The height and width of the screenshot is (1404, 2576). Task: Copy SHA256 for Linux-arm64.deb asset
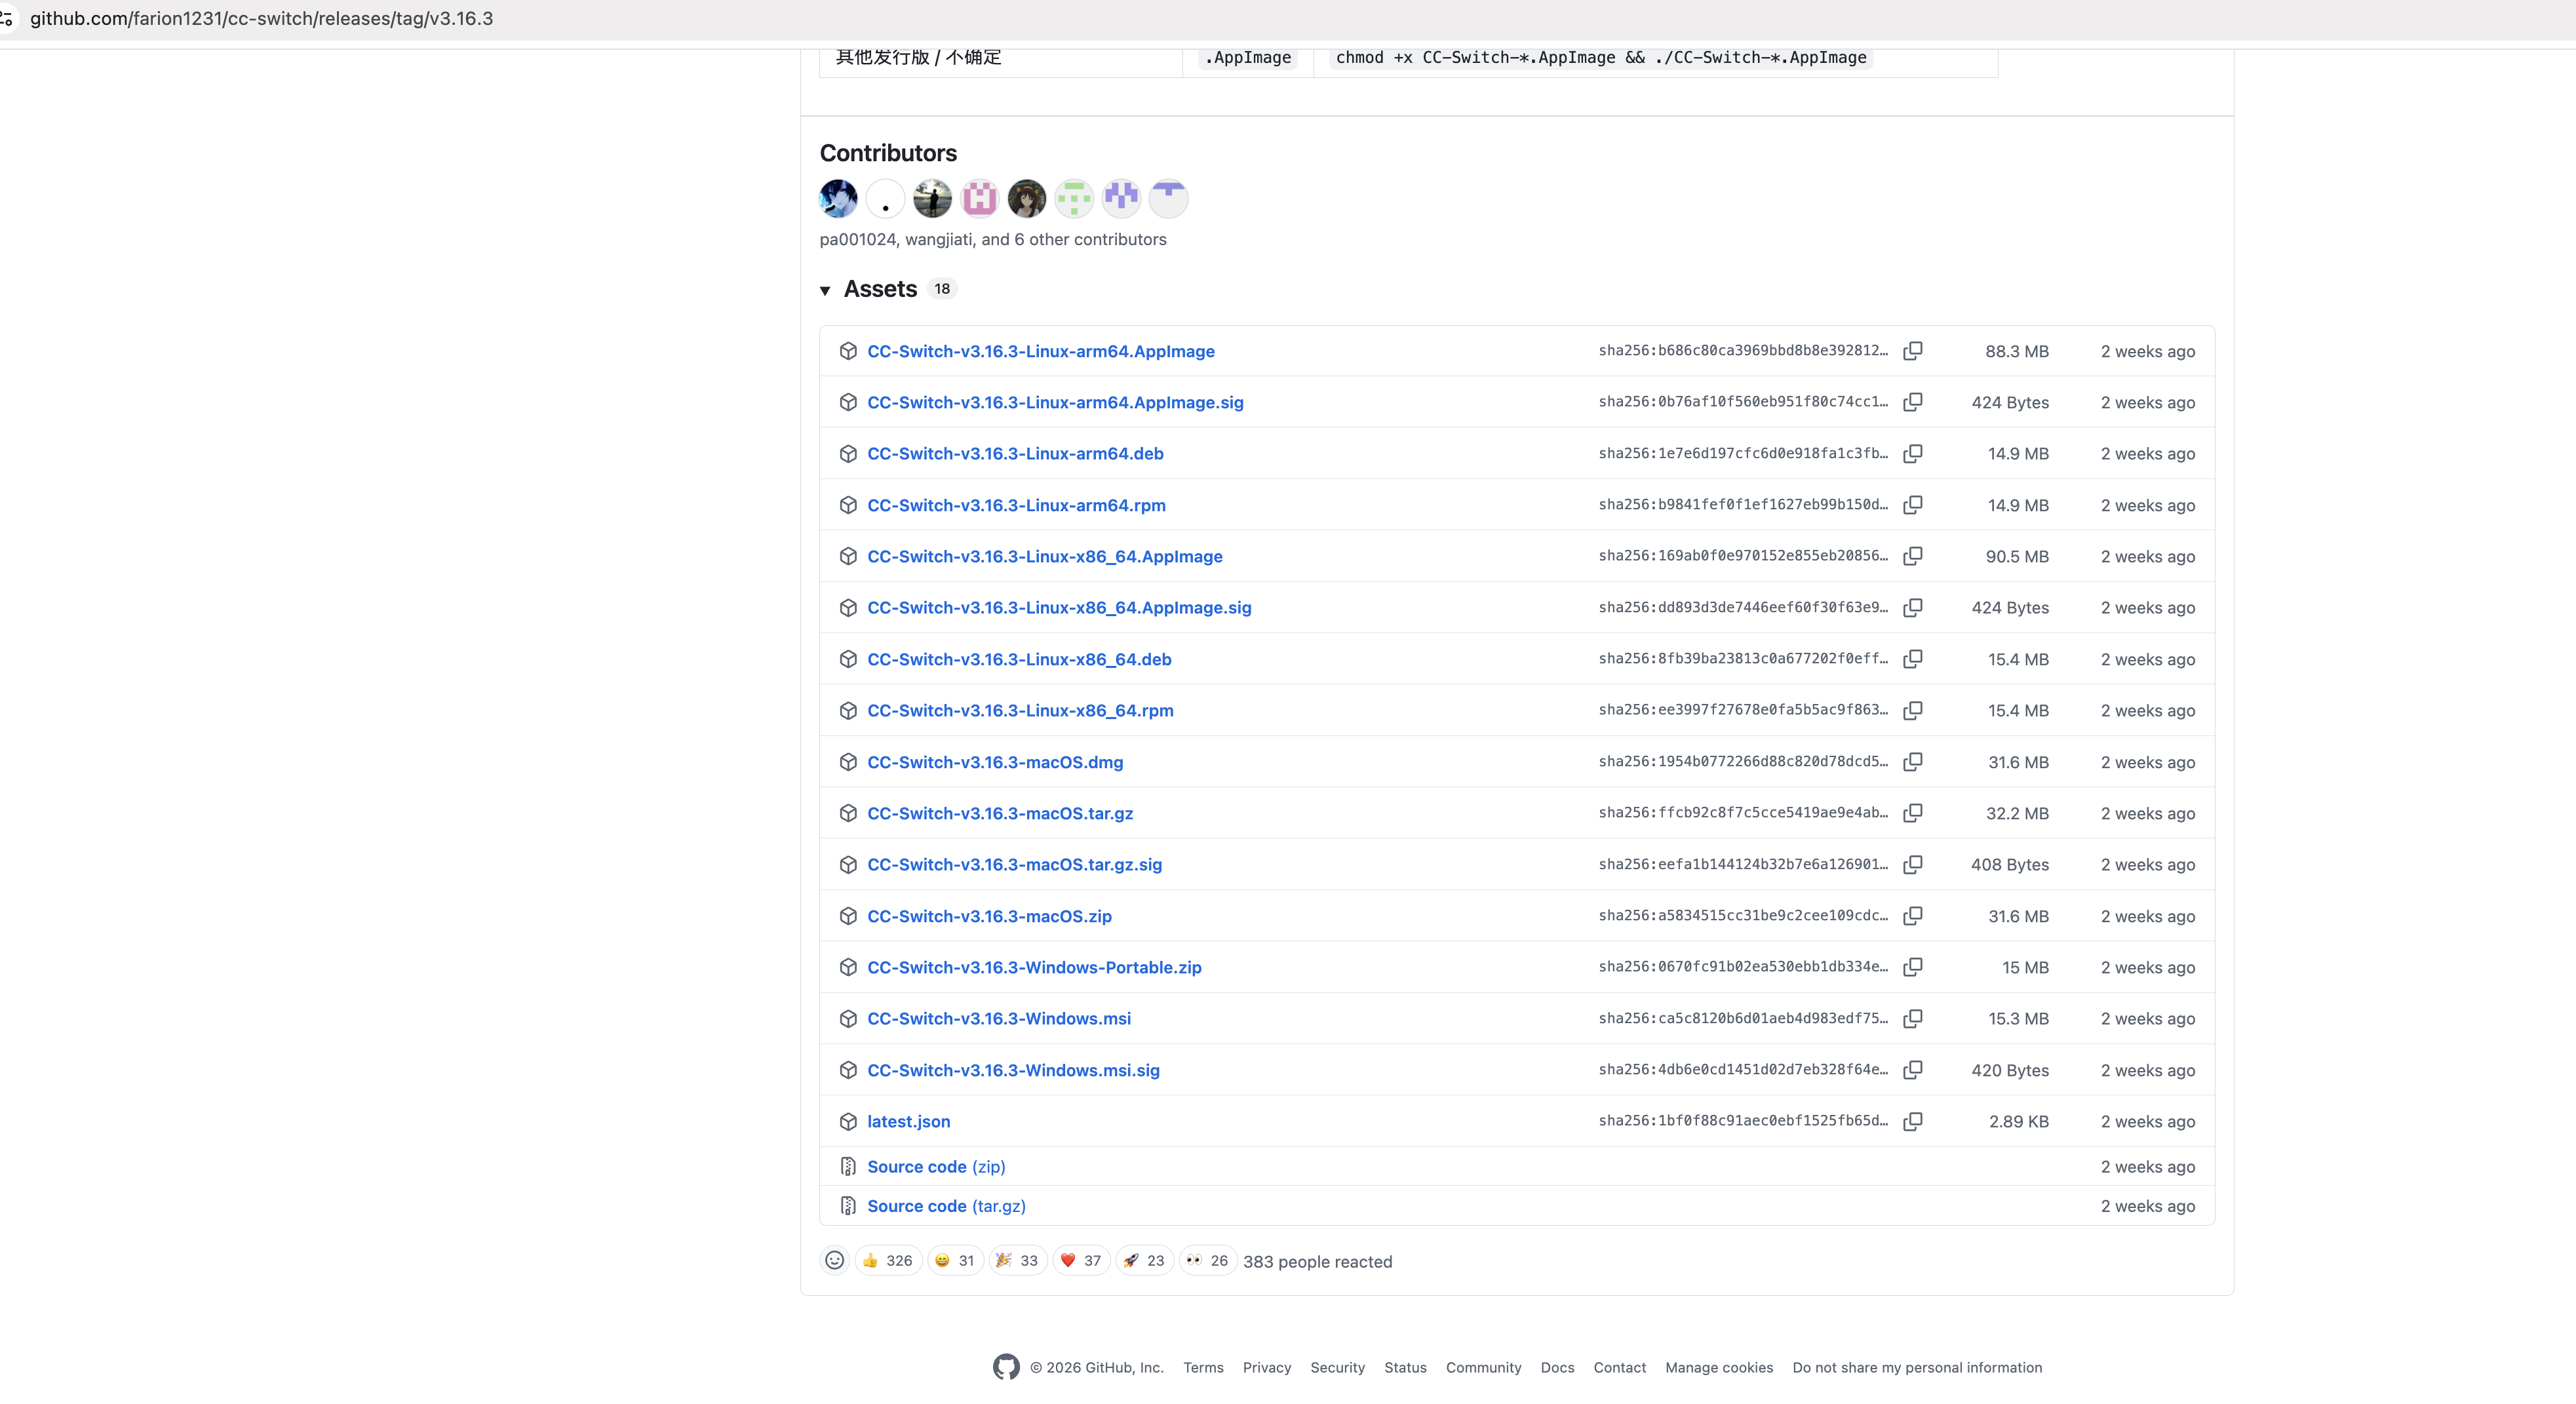(1912, 453)
